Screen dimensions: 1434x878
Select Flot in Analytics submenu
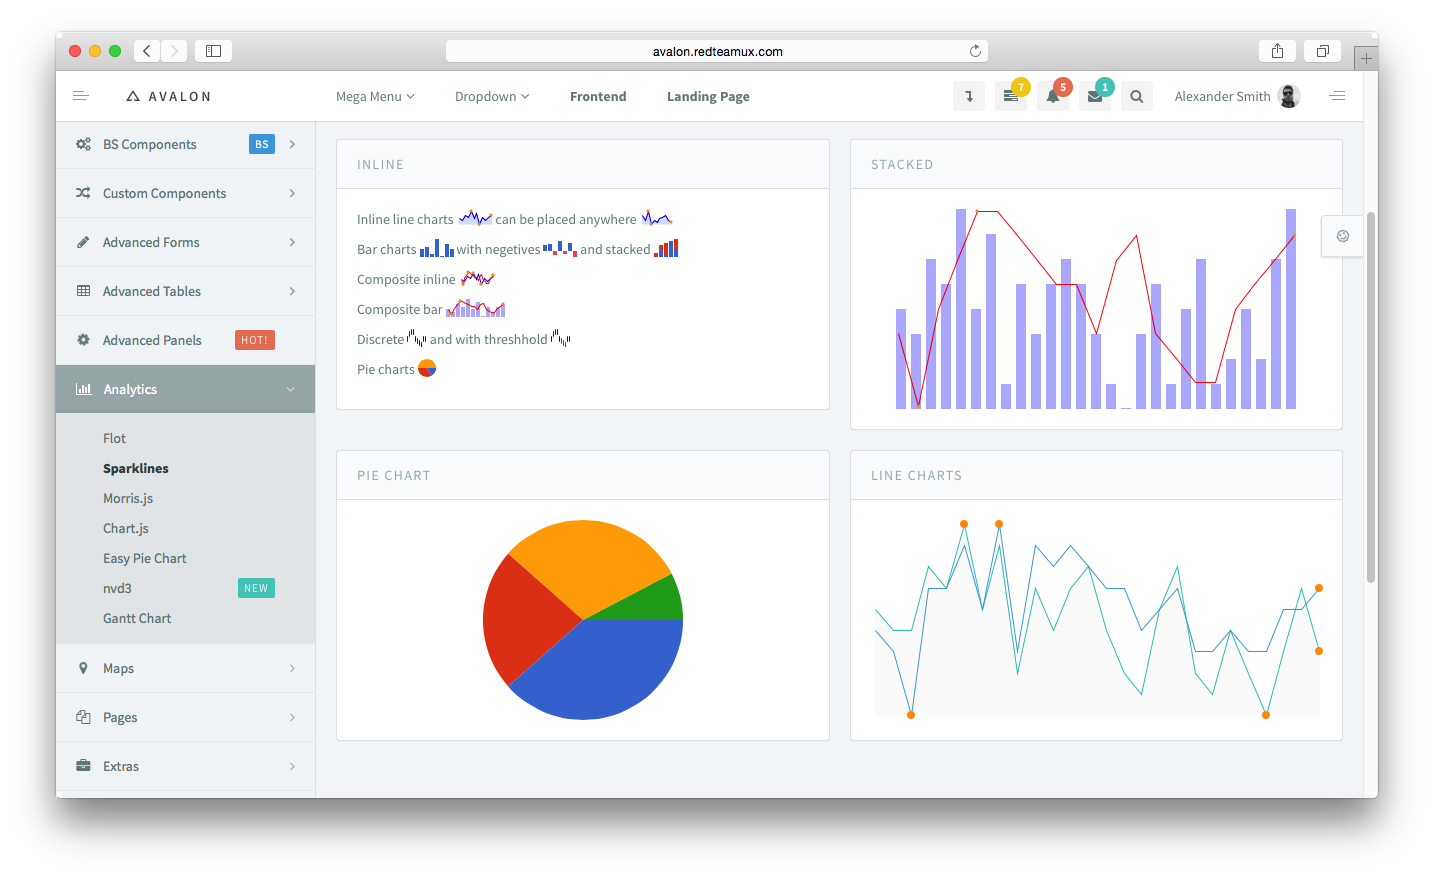[x=114, y=438]
